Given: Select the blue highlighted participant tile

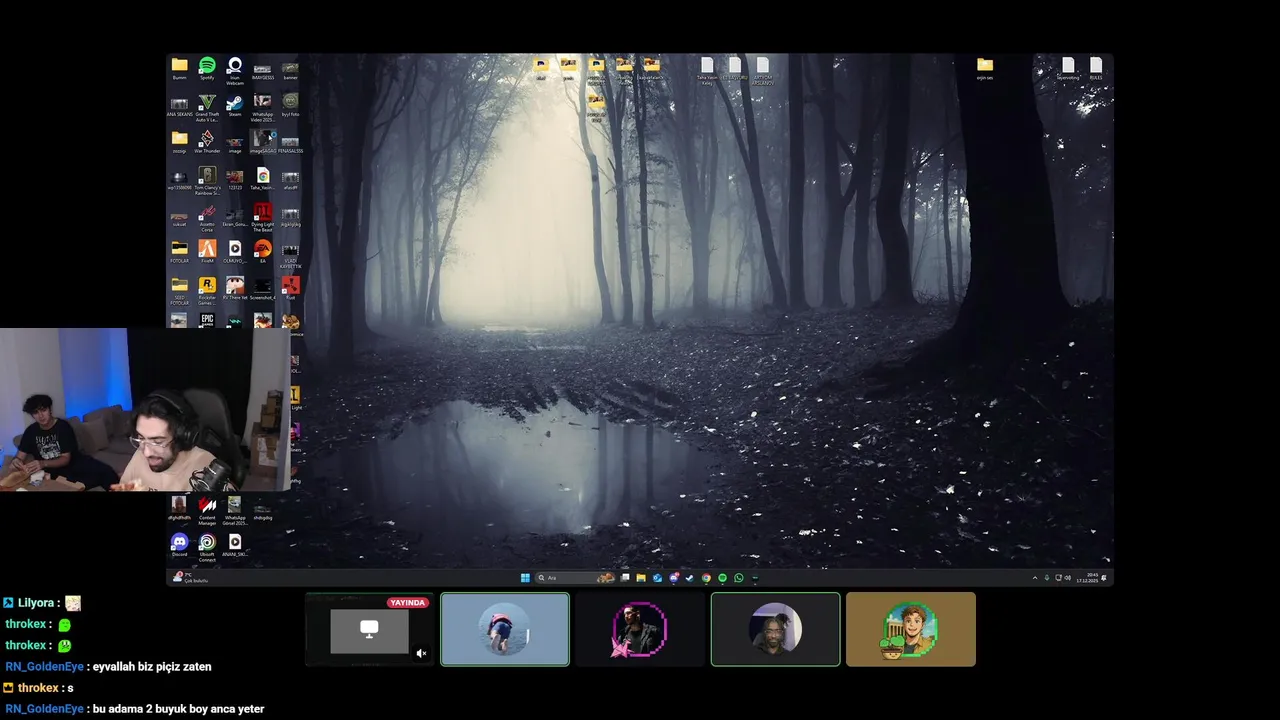Looking at the screenshot, I should click(x=505, y=630).
